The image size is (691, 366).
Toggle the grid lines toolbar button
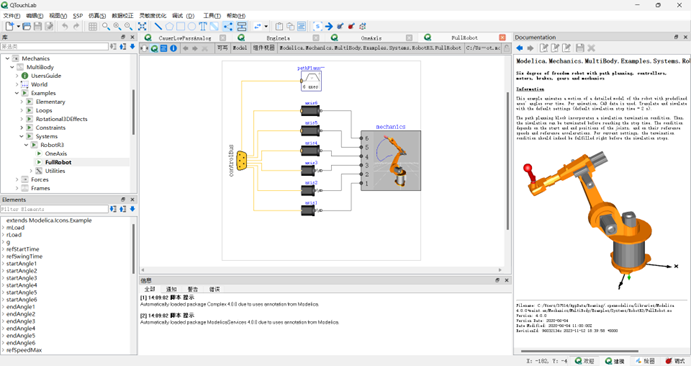click(93, 26)
